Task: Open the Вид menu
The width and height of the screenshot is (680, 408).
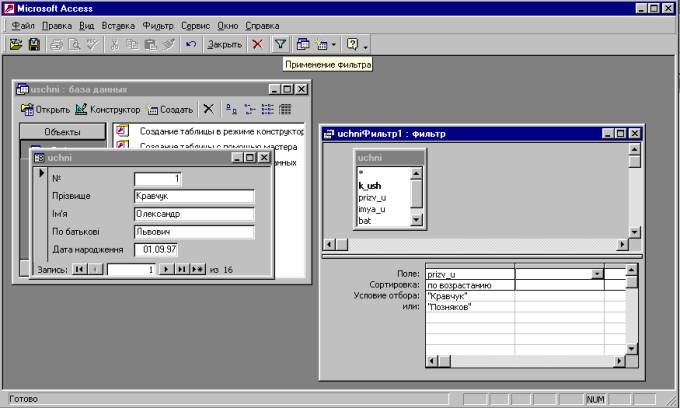Action: pyautogui.click(x=87, y=26)
